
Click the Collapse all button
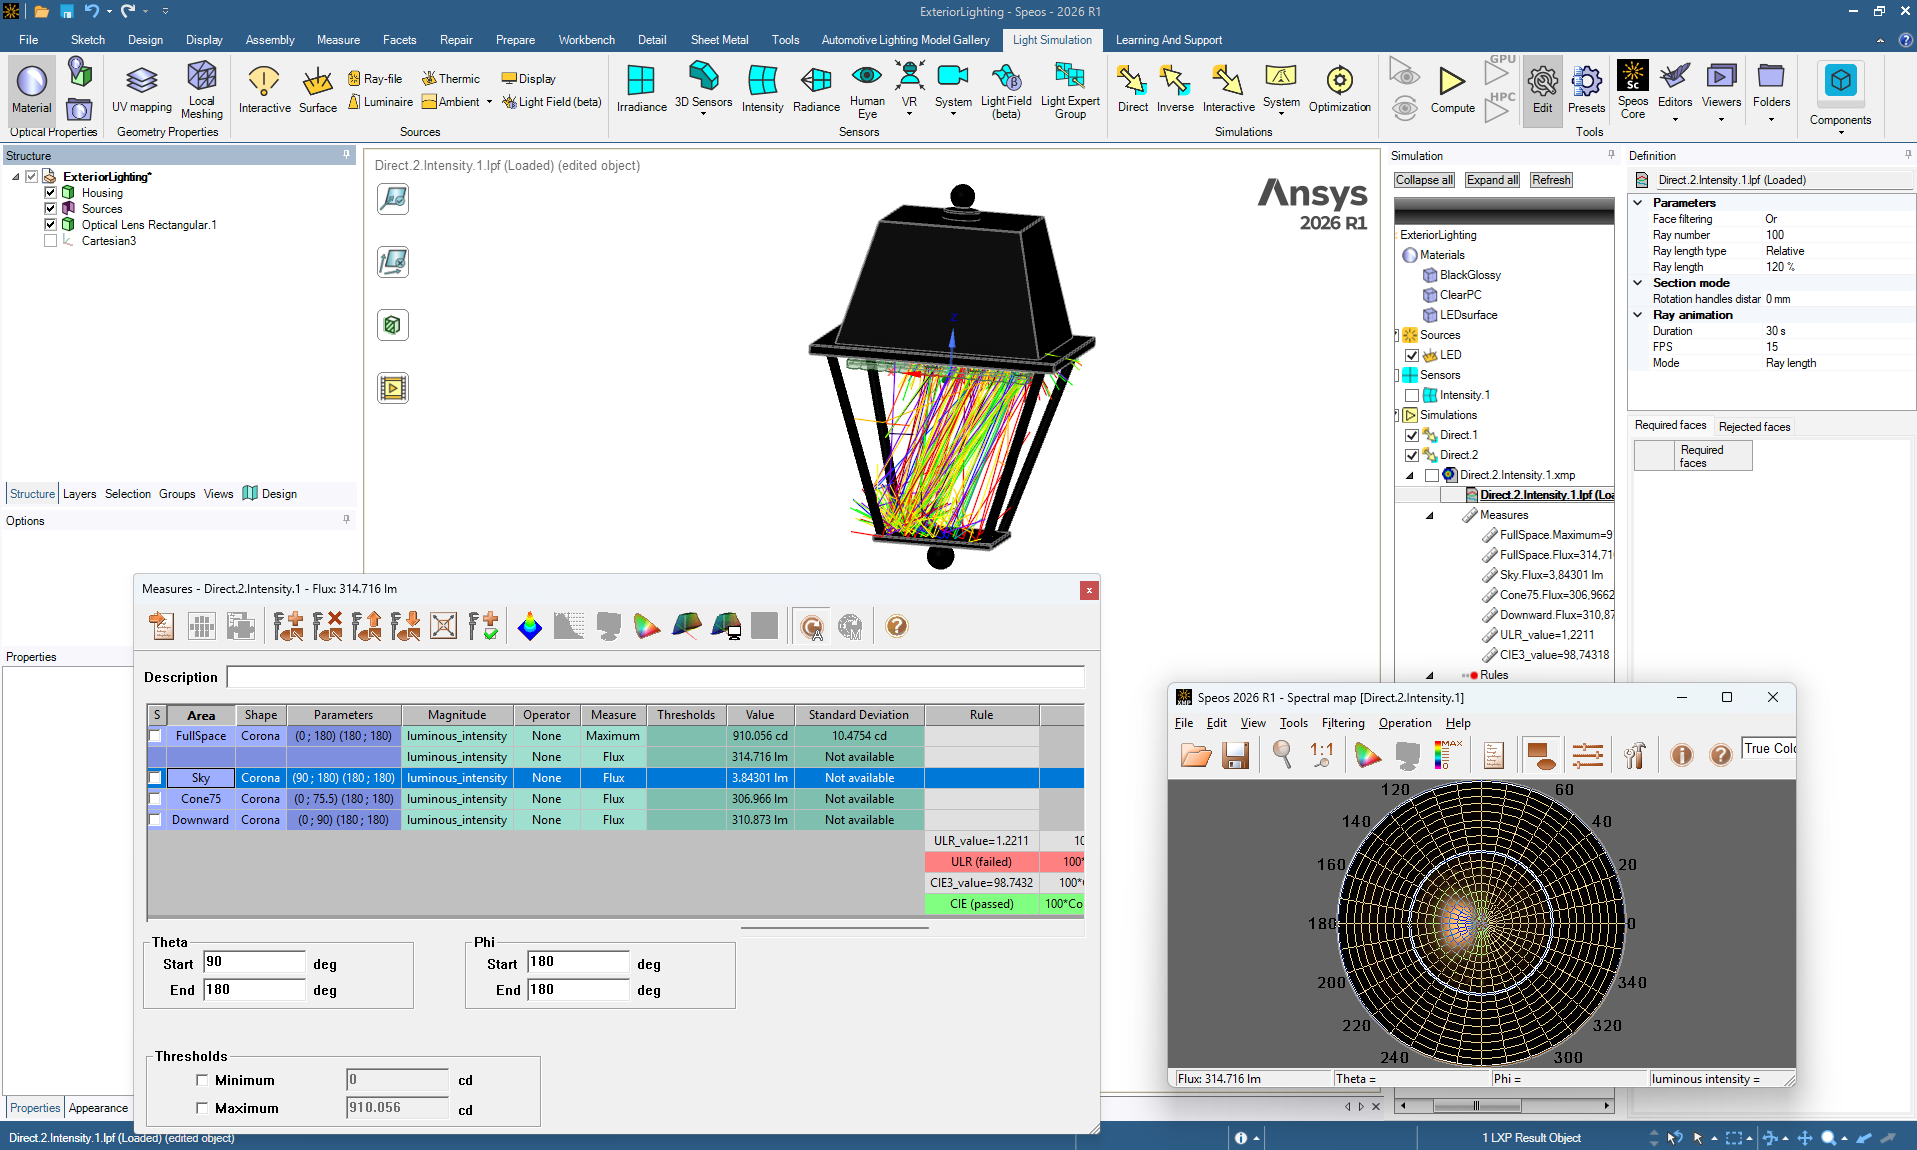point(1424,180)
